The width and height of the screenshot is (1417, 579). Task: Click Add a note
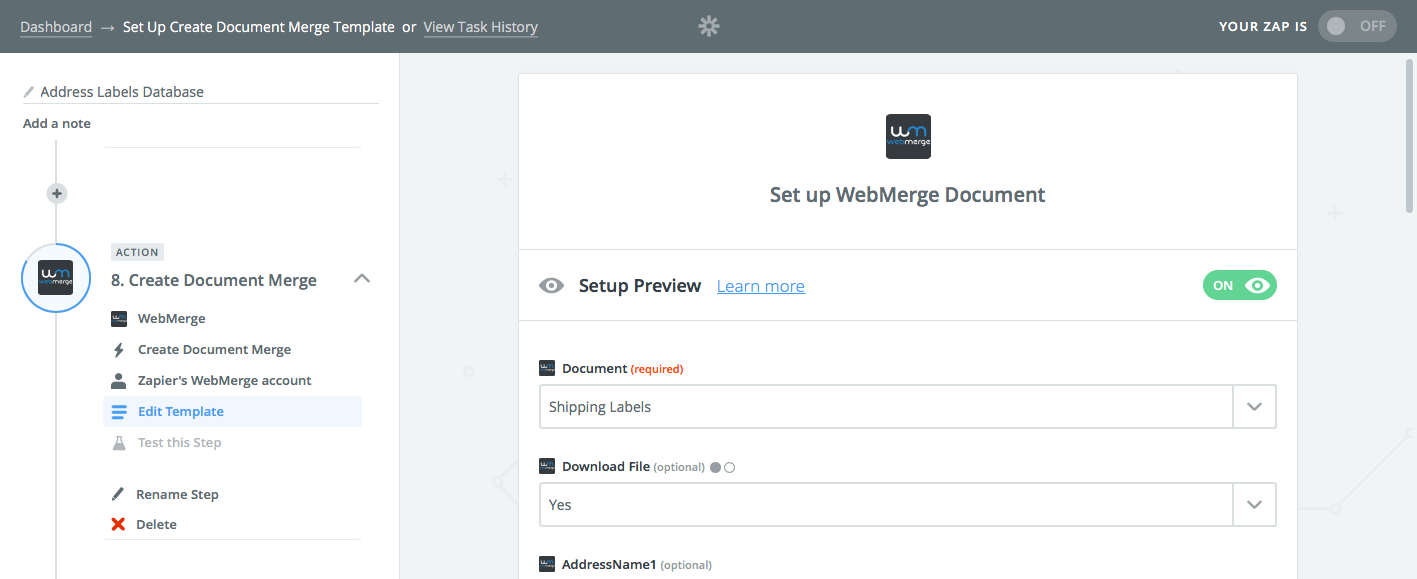[x=57, y=124]
